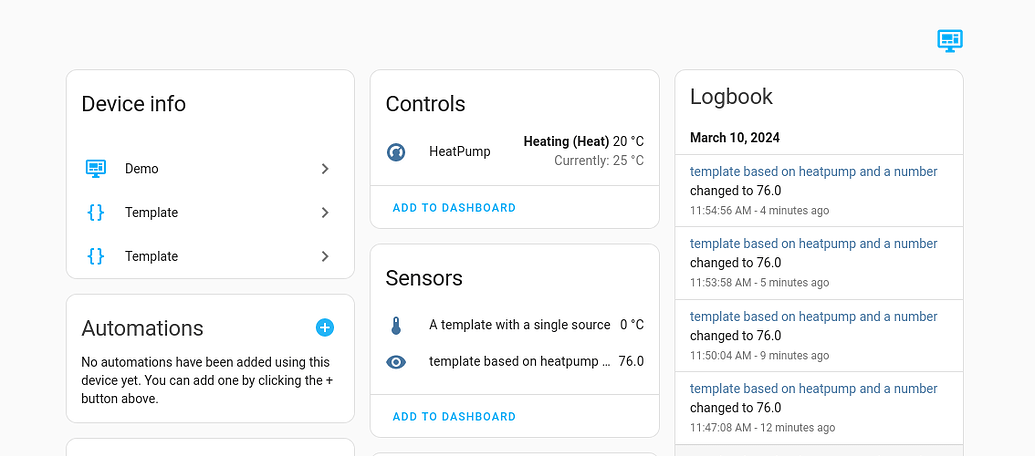The width and height of the screenshot is (1035, 456).
Task: Click the HeatPump climate icon
Action: point(395,152)
